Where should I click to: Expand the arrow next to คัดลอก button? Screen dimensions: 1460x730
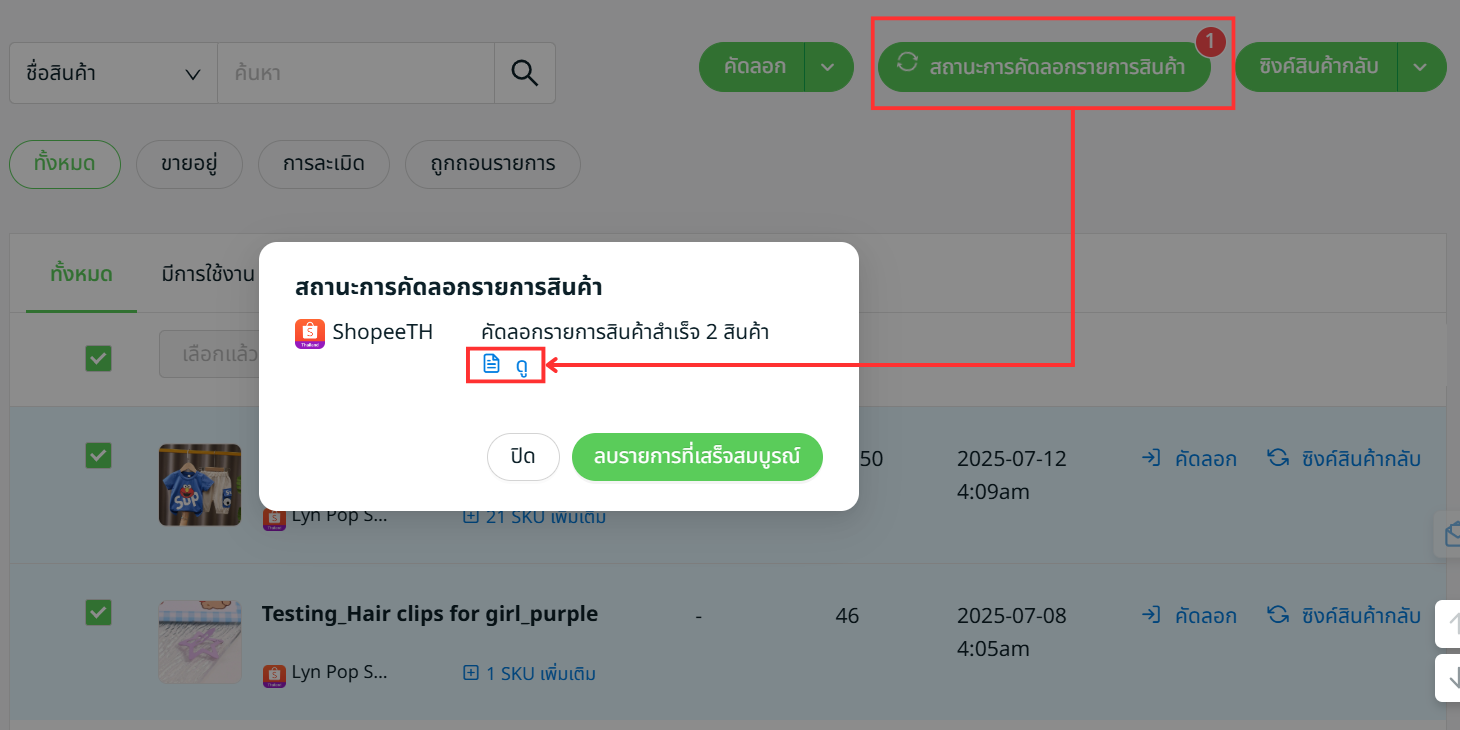point(827,67)
